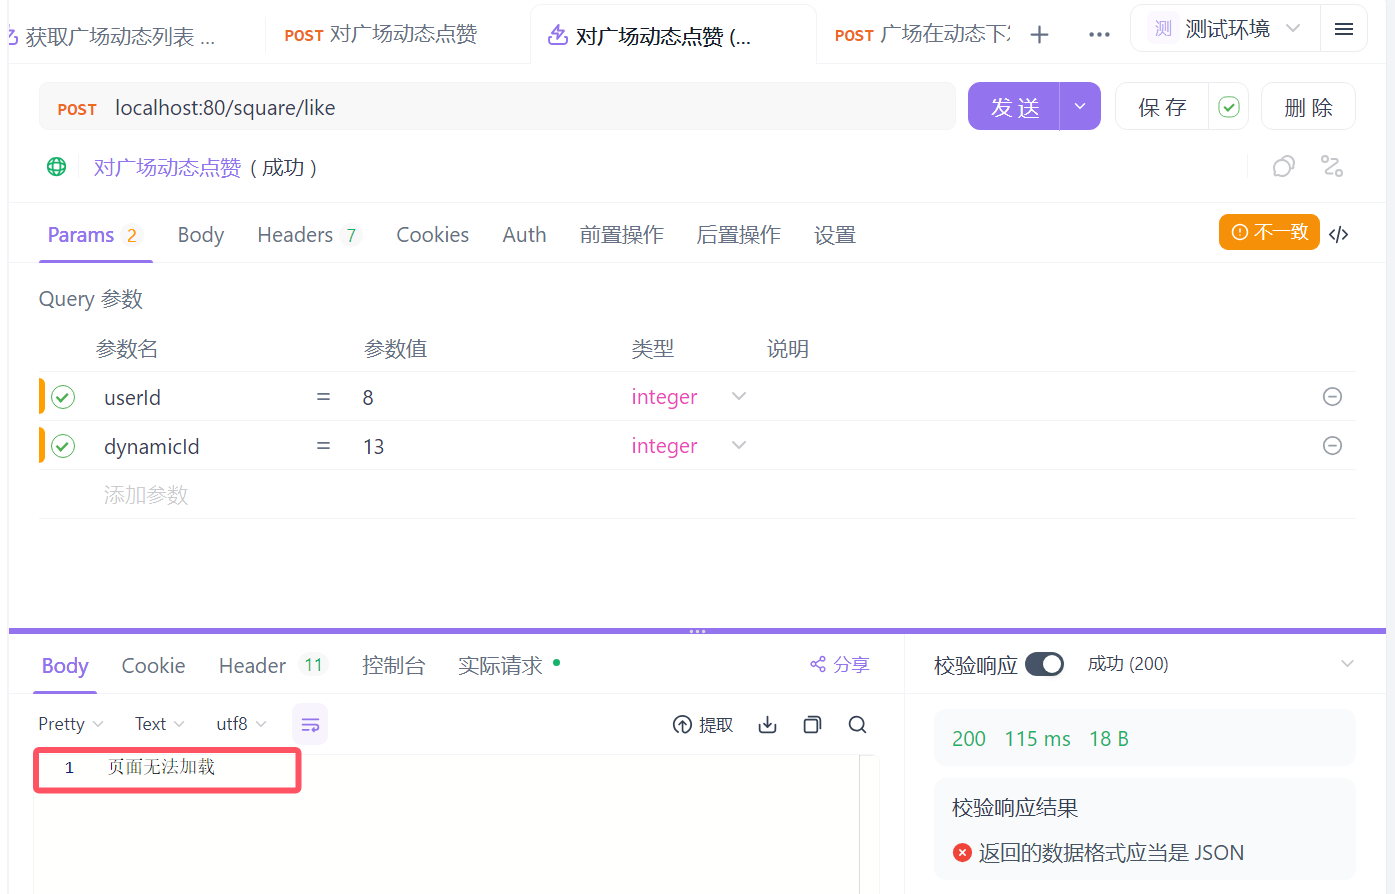Open the comments bubble icon
The height and width of the screenshot is (894, 1395).
tap(1283, 166)
